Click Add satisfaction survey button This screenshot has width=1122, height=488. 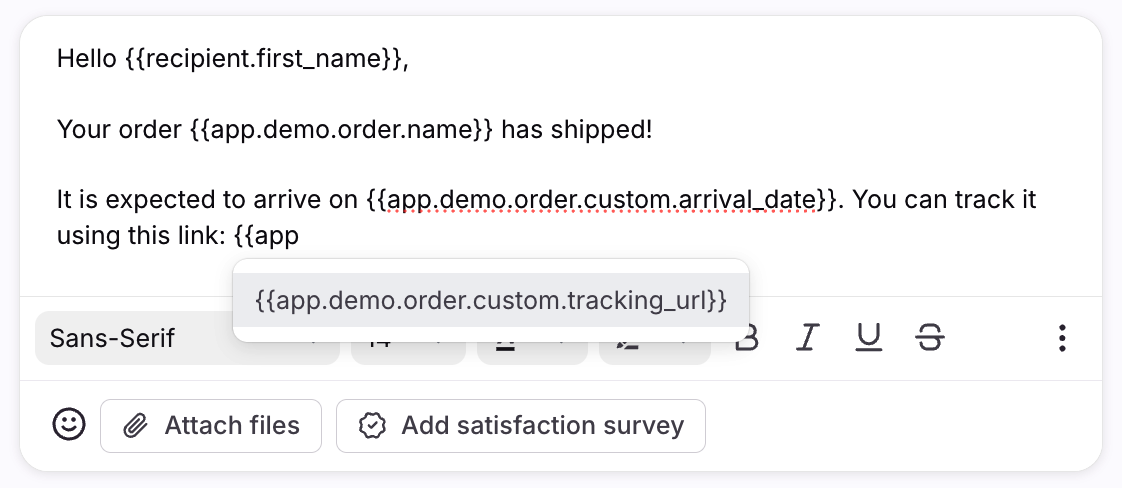[x=521, y=426]
